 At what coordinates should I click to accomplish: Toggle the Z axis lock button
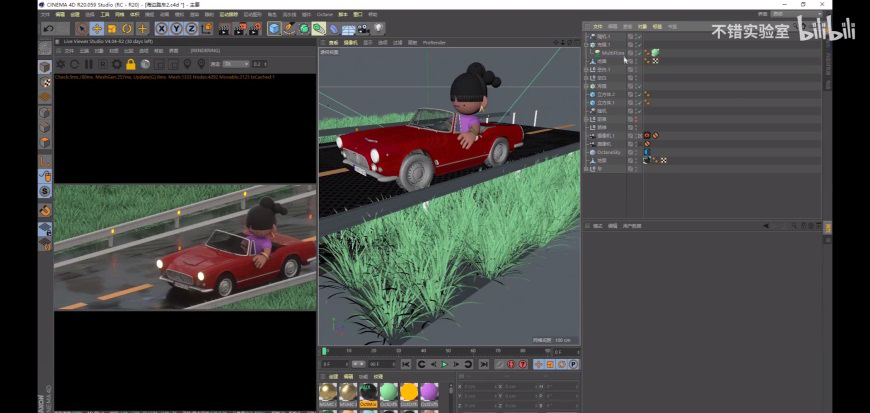click(191, 29)
